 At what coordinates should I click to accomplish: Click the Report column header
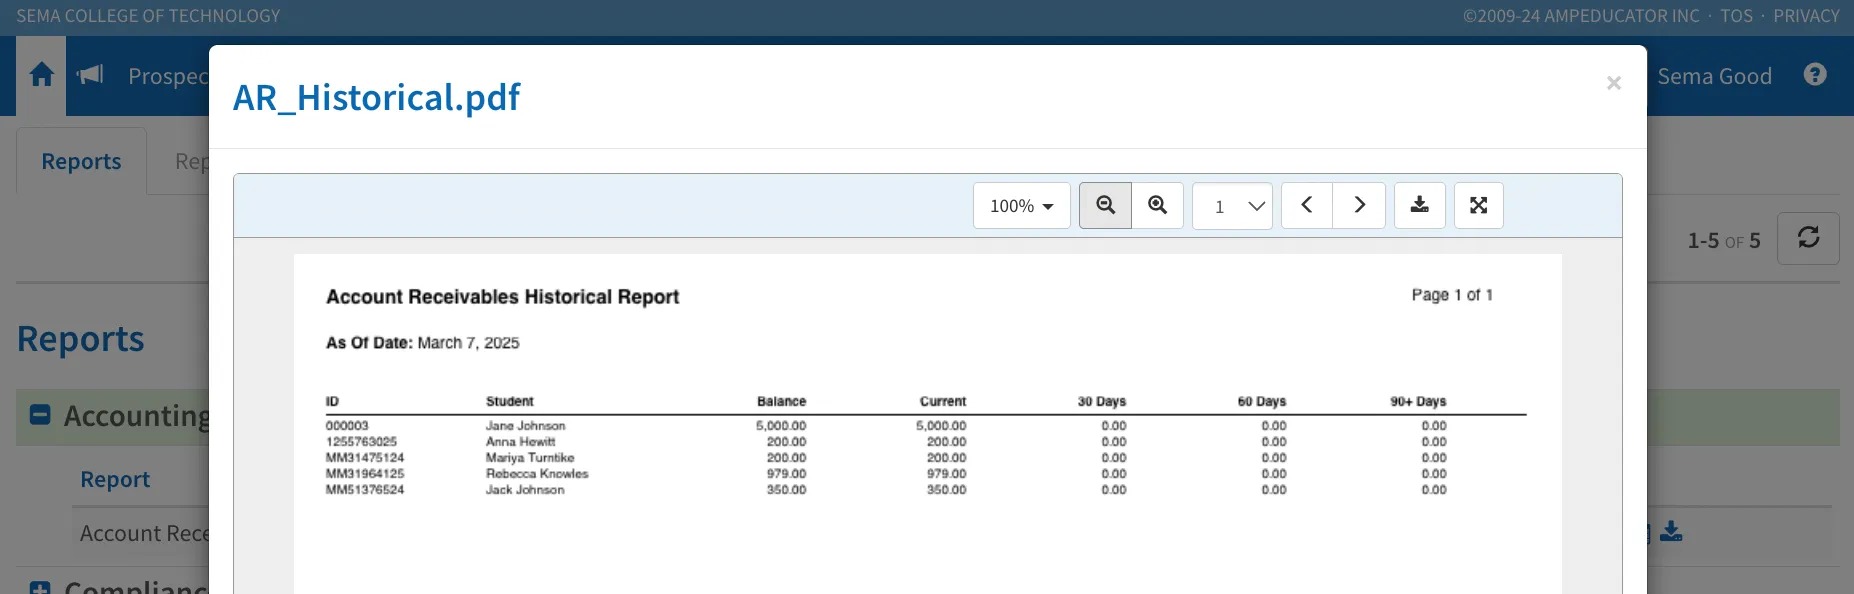tap(115, 479)
